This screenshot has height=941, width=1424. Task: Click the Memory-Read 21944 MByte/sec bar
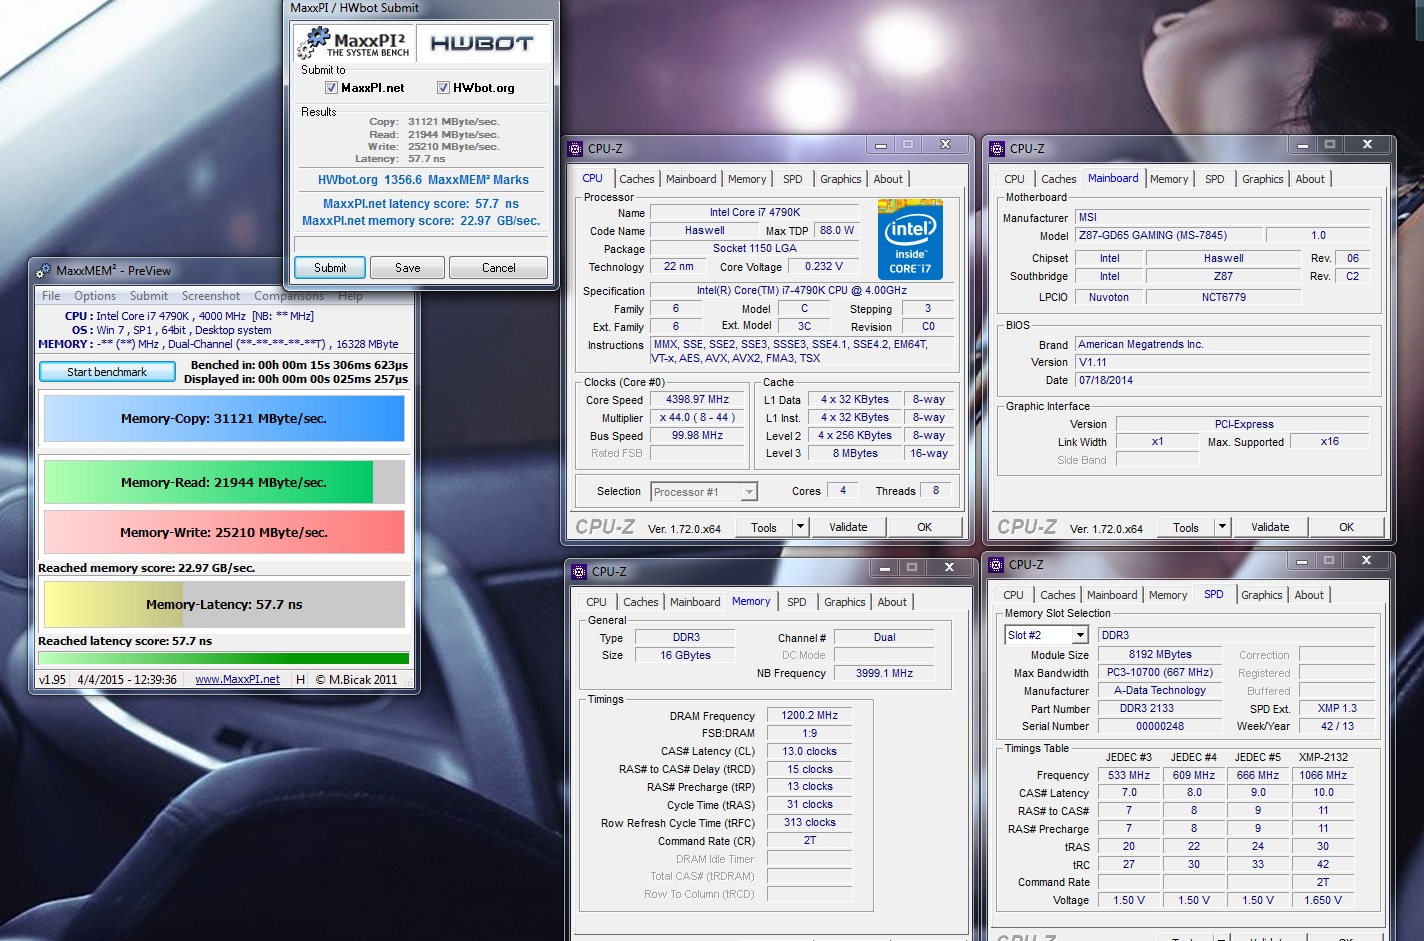pyautogui.click(x=224, y=482)
